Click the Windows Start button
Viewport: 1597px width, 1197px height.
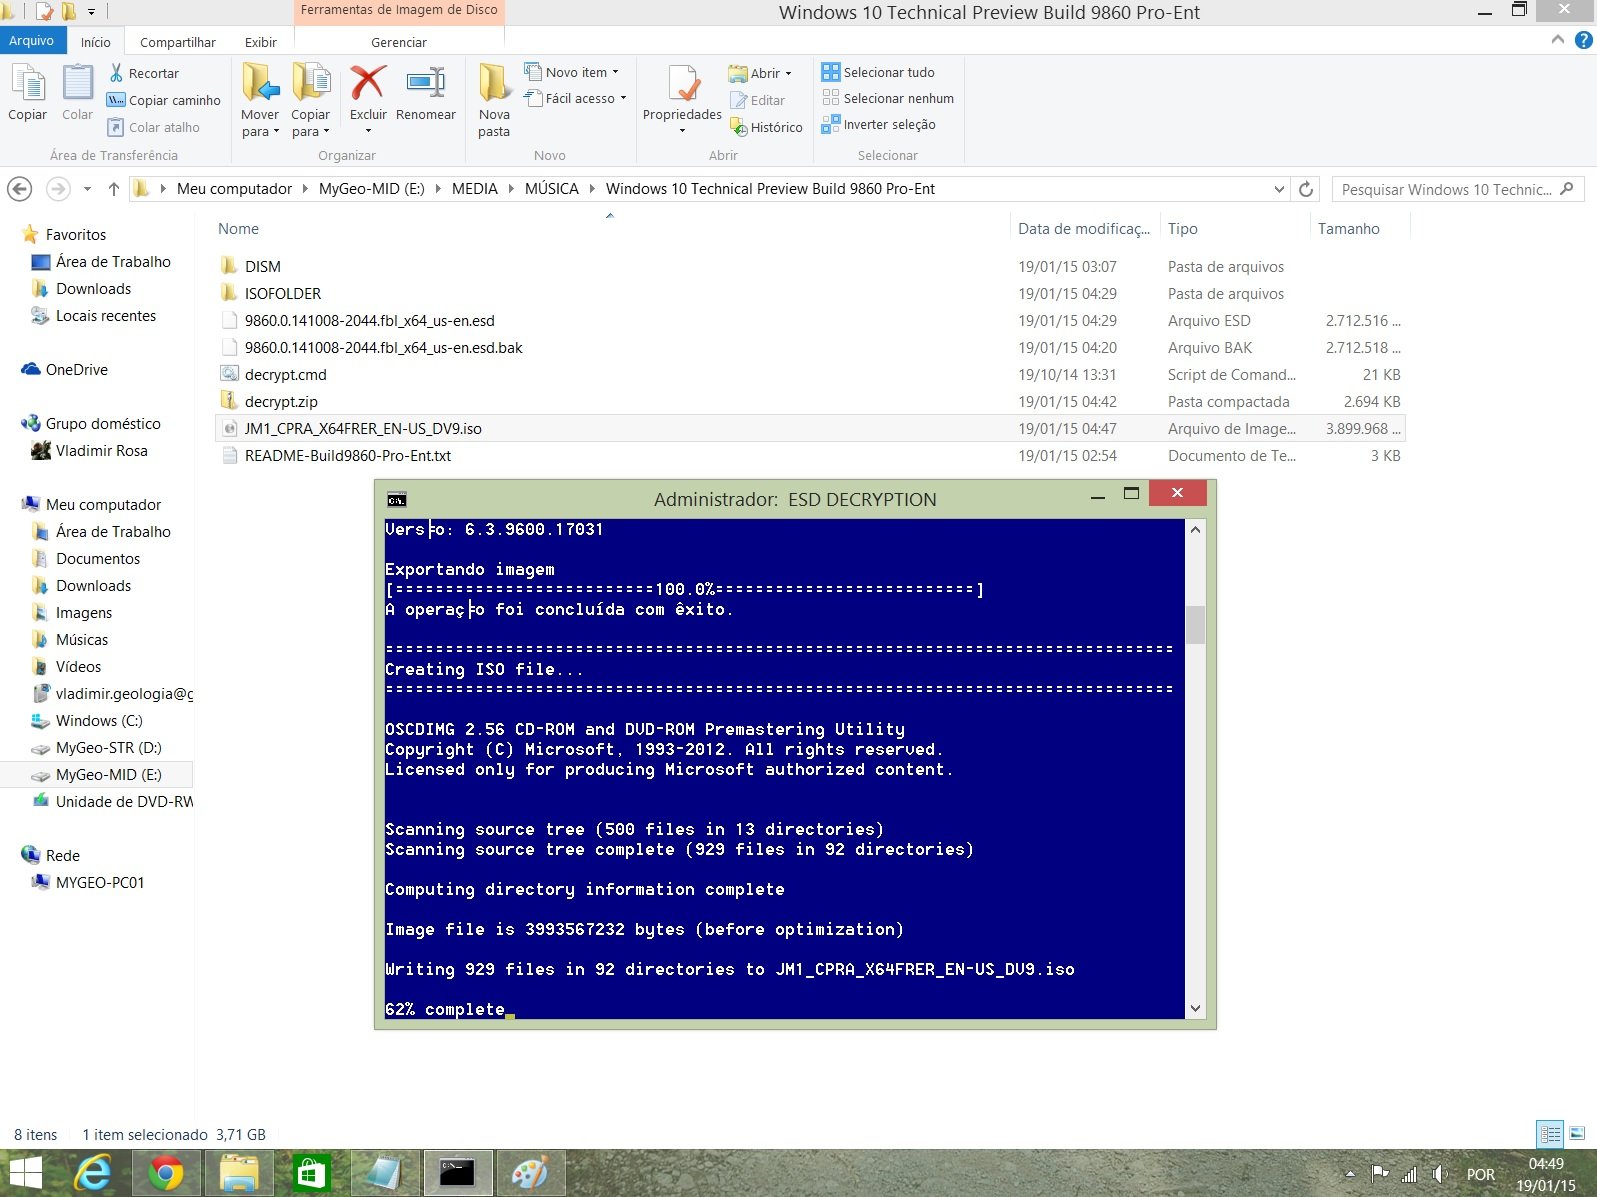(x=24, y=1173)
